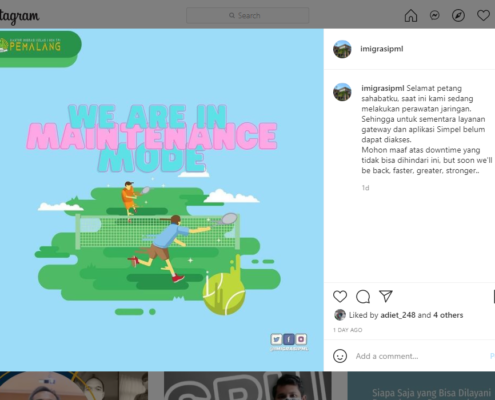Click the 1 DAY AGO timestamp

coord(348,330)
